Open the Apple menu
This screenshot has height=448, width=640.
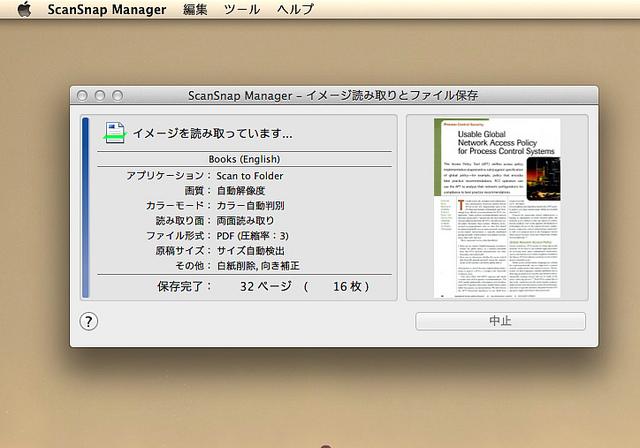click(x=26, y=10)
